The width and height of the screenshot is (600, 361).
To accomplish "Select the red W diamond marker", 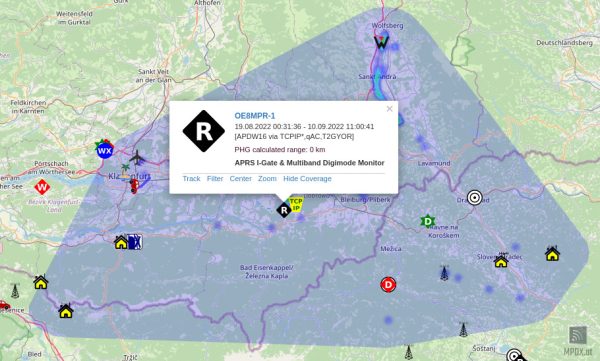I will [42, 188].
